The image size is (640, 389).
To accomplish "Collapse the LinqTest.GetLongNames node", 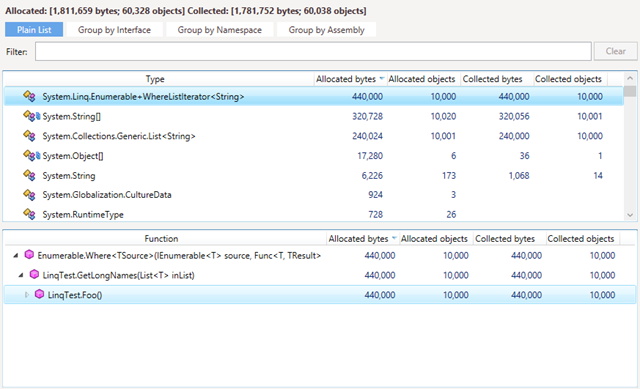I will [21, 275].
